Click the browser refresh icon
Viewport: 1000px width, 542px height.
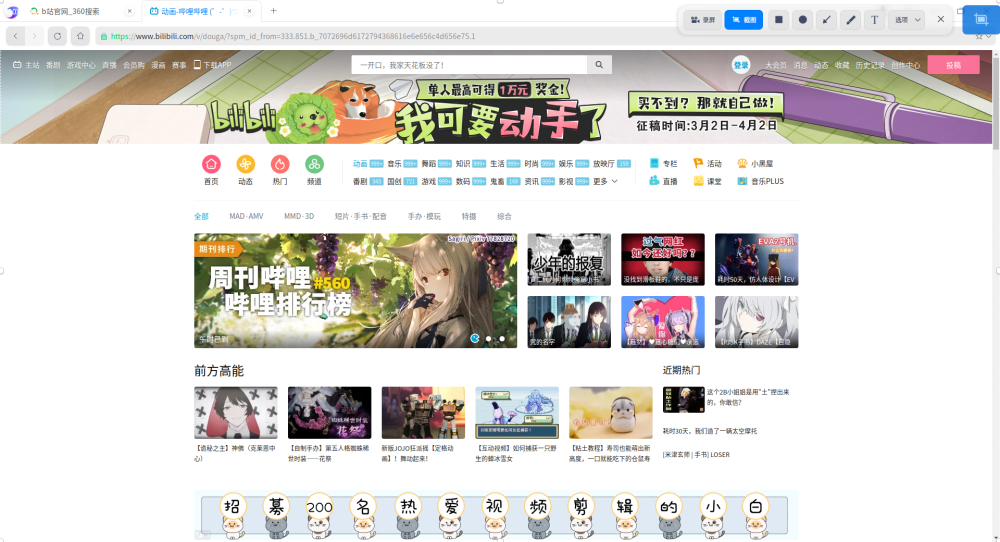(57, 36)
